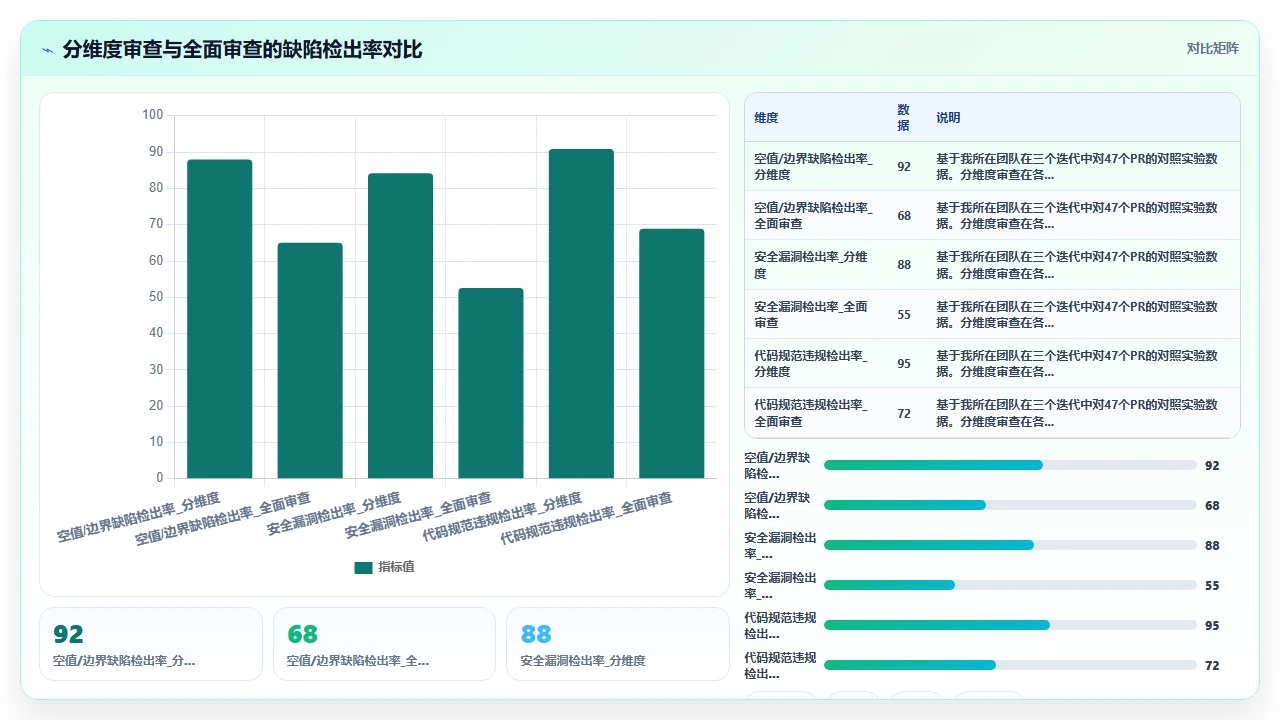Open the KPI card showing 88 安全漏洞检出率_分维度
The image size is (1280, 720).
(x=618, y=644)
